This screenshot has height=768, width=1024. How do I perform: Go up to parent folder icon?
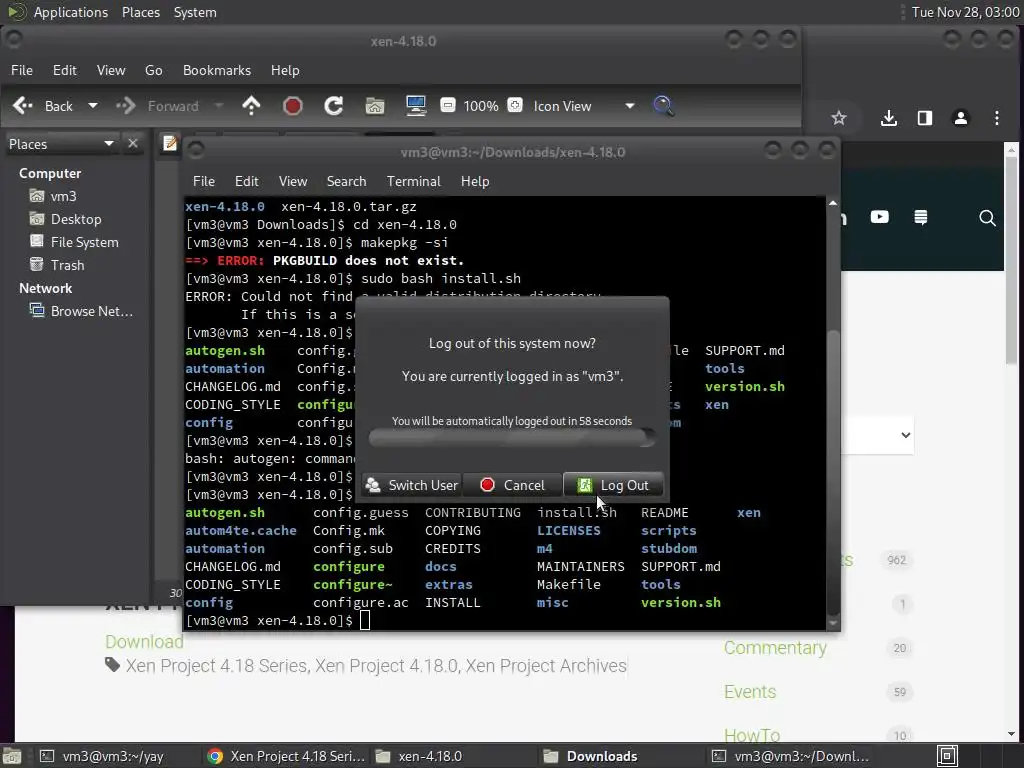(x=251, y=106)
